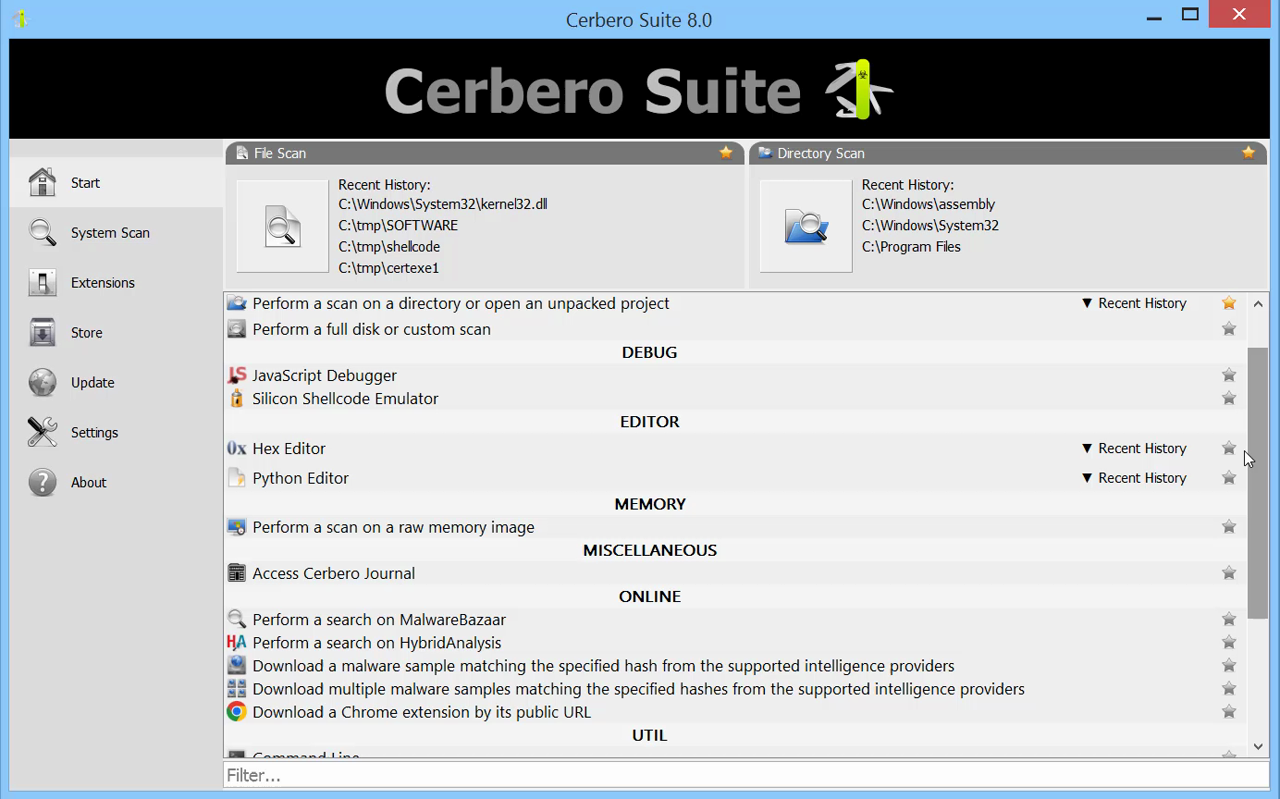Expand Recent History for Python Editor
This screenshot has width=1280, height=799.
pos(1134,478)
